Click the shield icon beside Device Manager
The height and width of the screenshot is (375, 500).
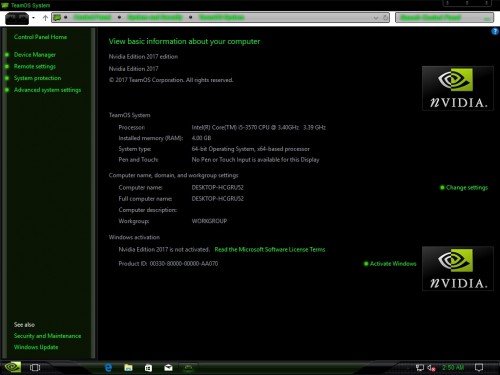(x=7, y=55)
